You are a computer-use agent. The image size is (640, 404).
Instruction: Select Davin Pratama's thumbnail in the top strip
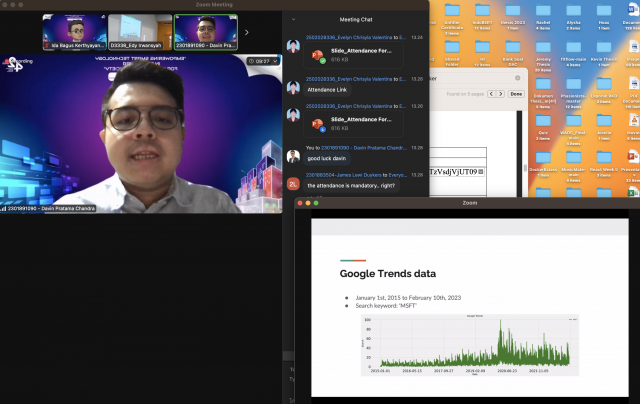tap(204, 31)
